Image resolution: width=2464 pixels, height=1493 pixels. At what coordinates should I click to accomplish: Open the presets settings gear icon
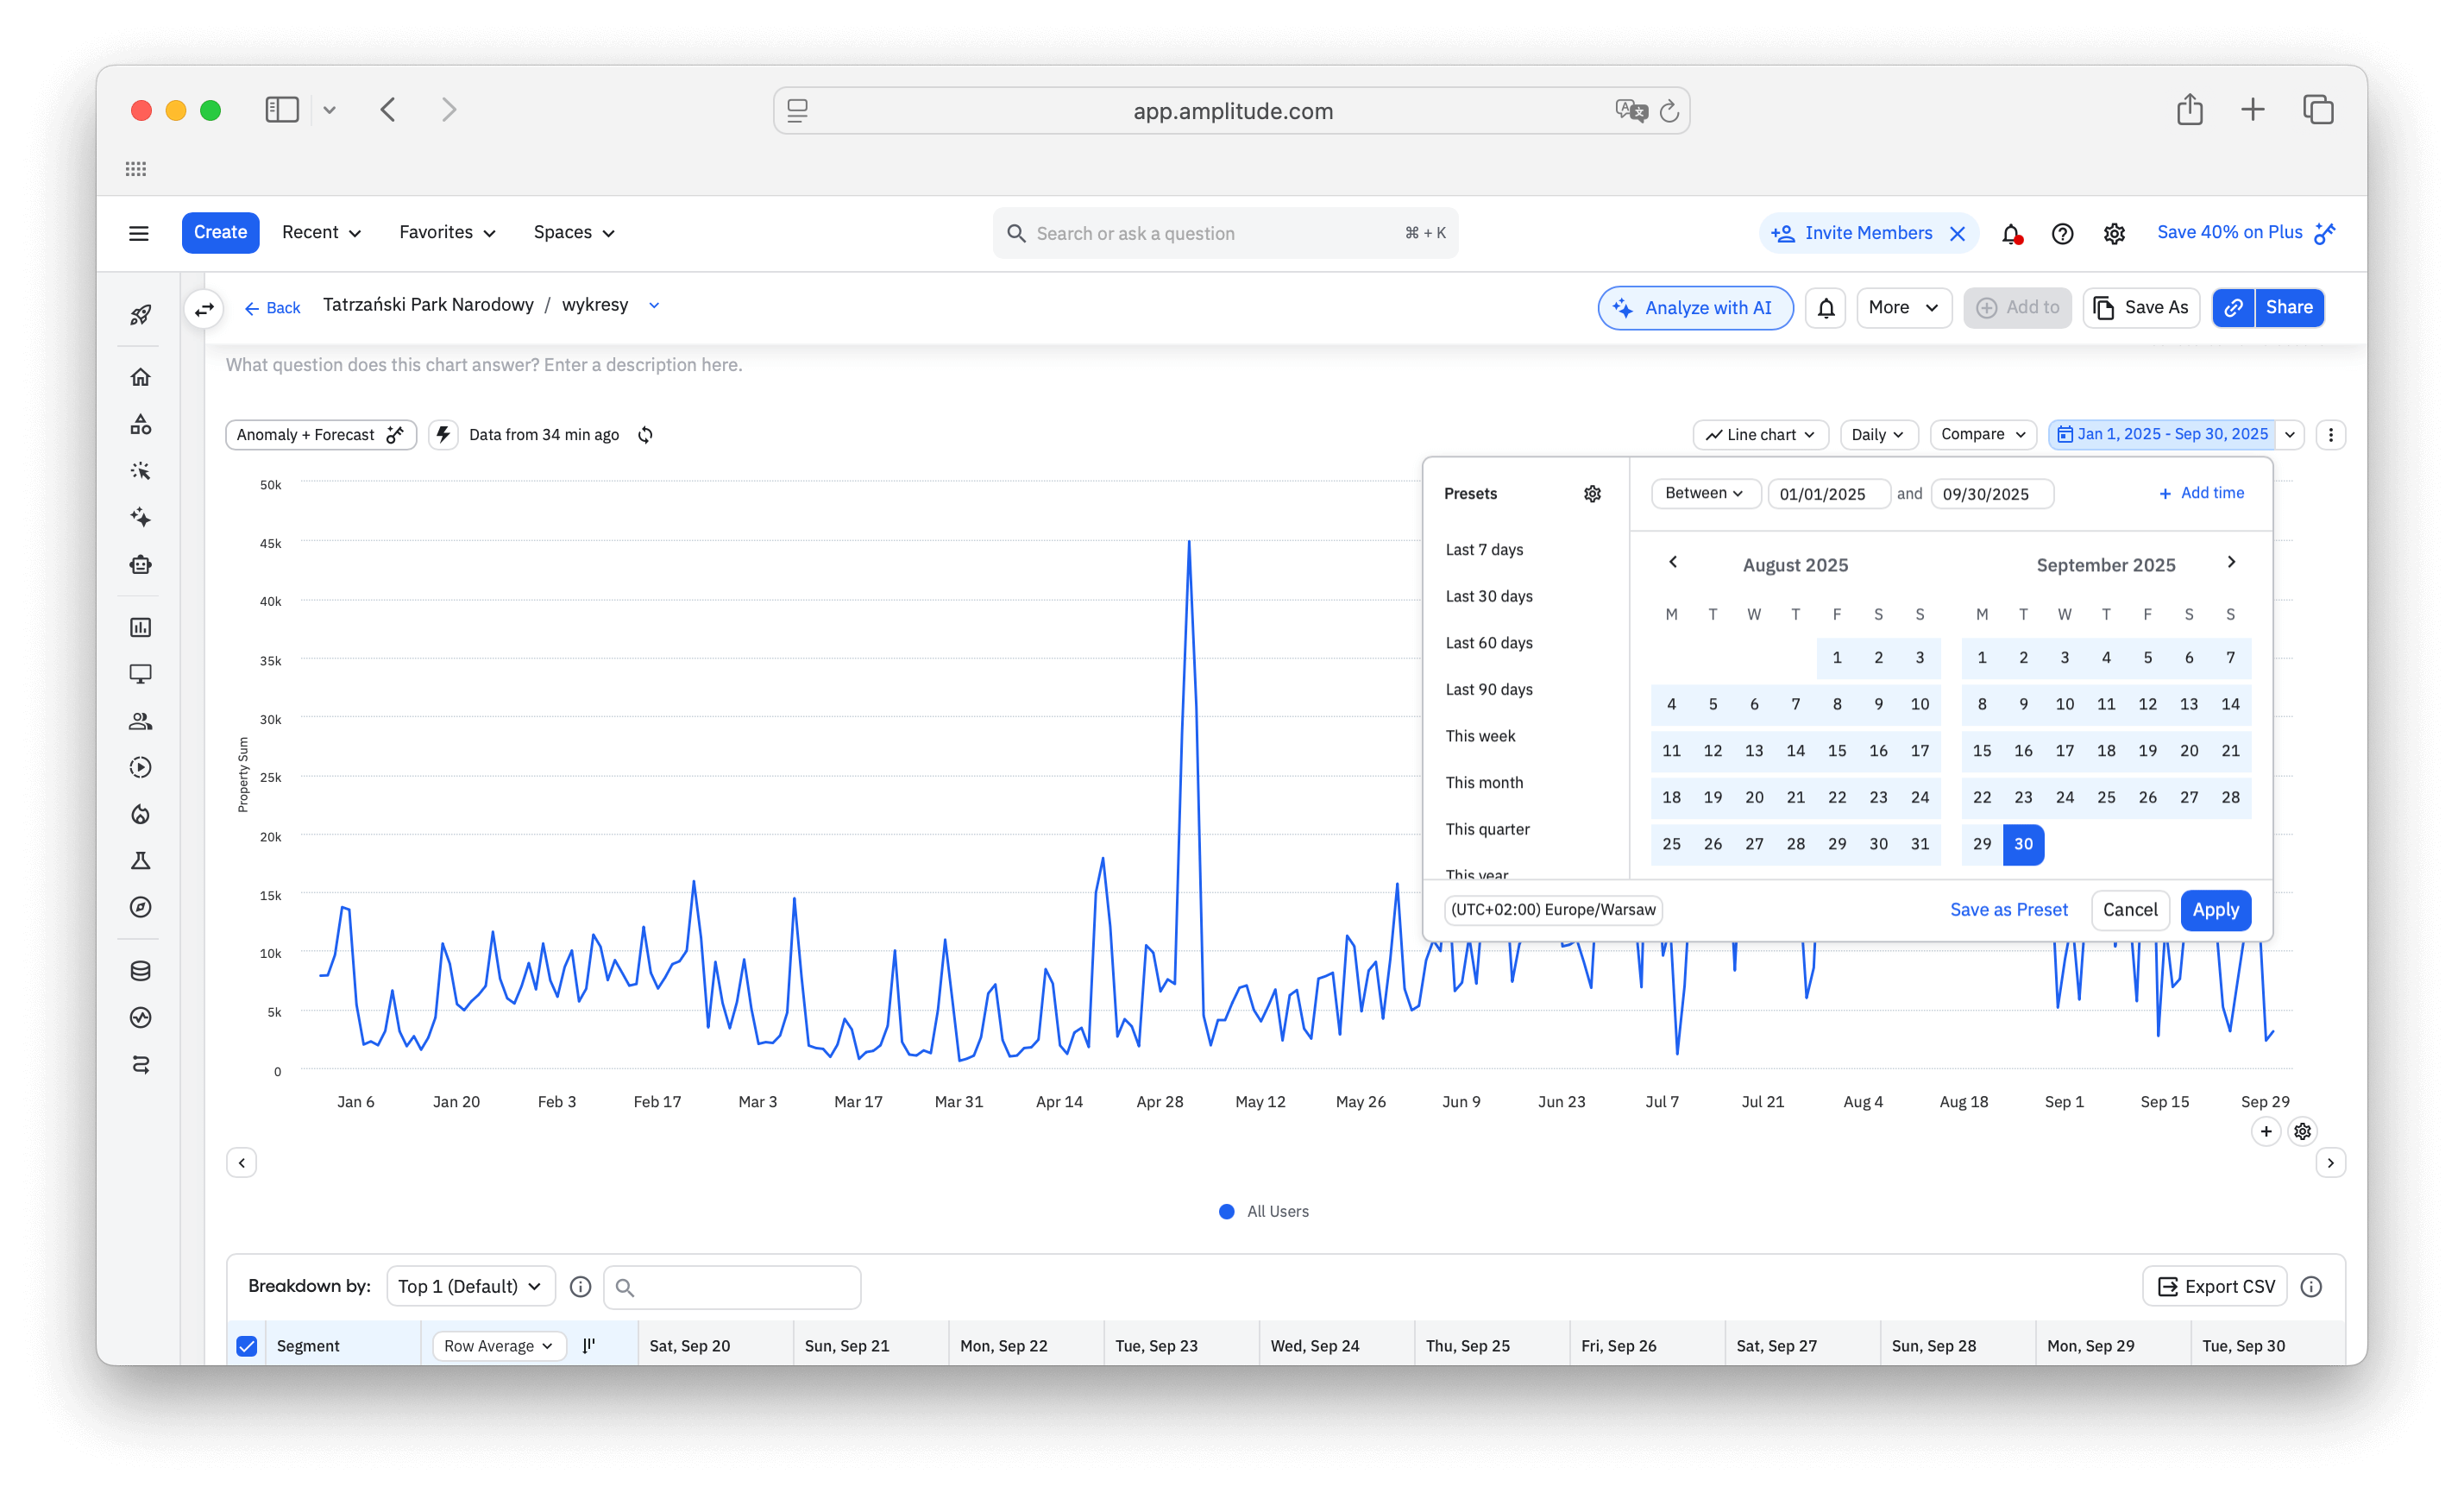click(1592, 494)
